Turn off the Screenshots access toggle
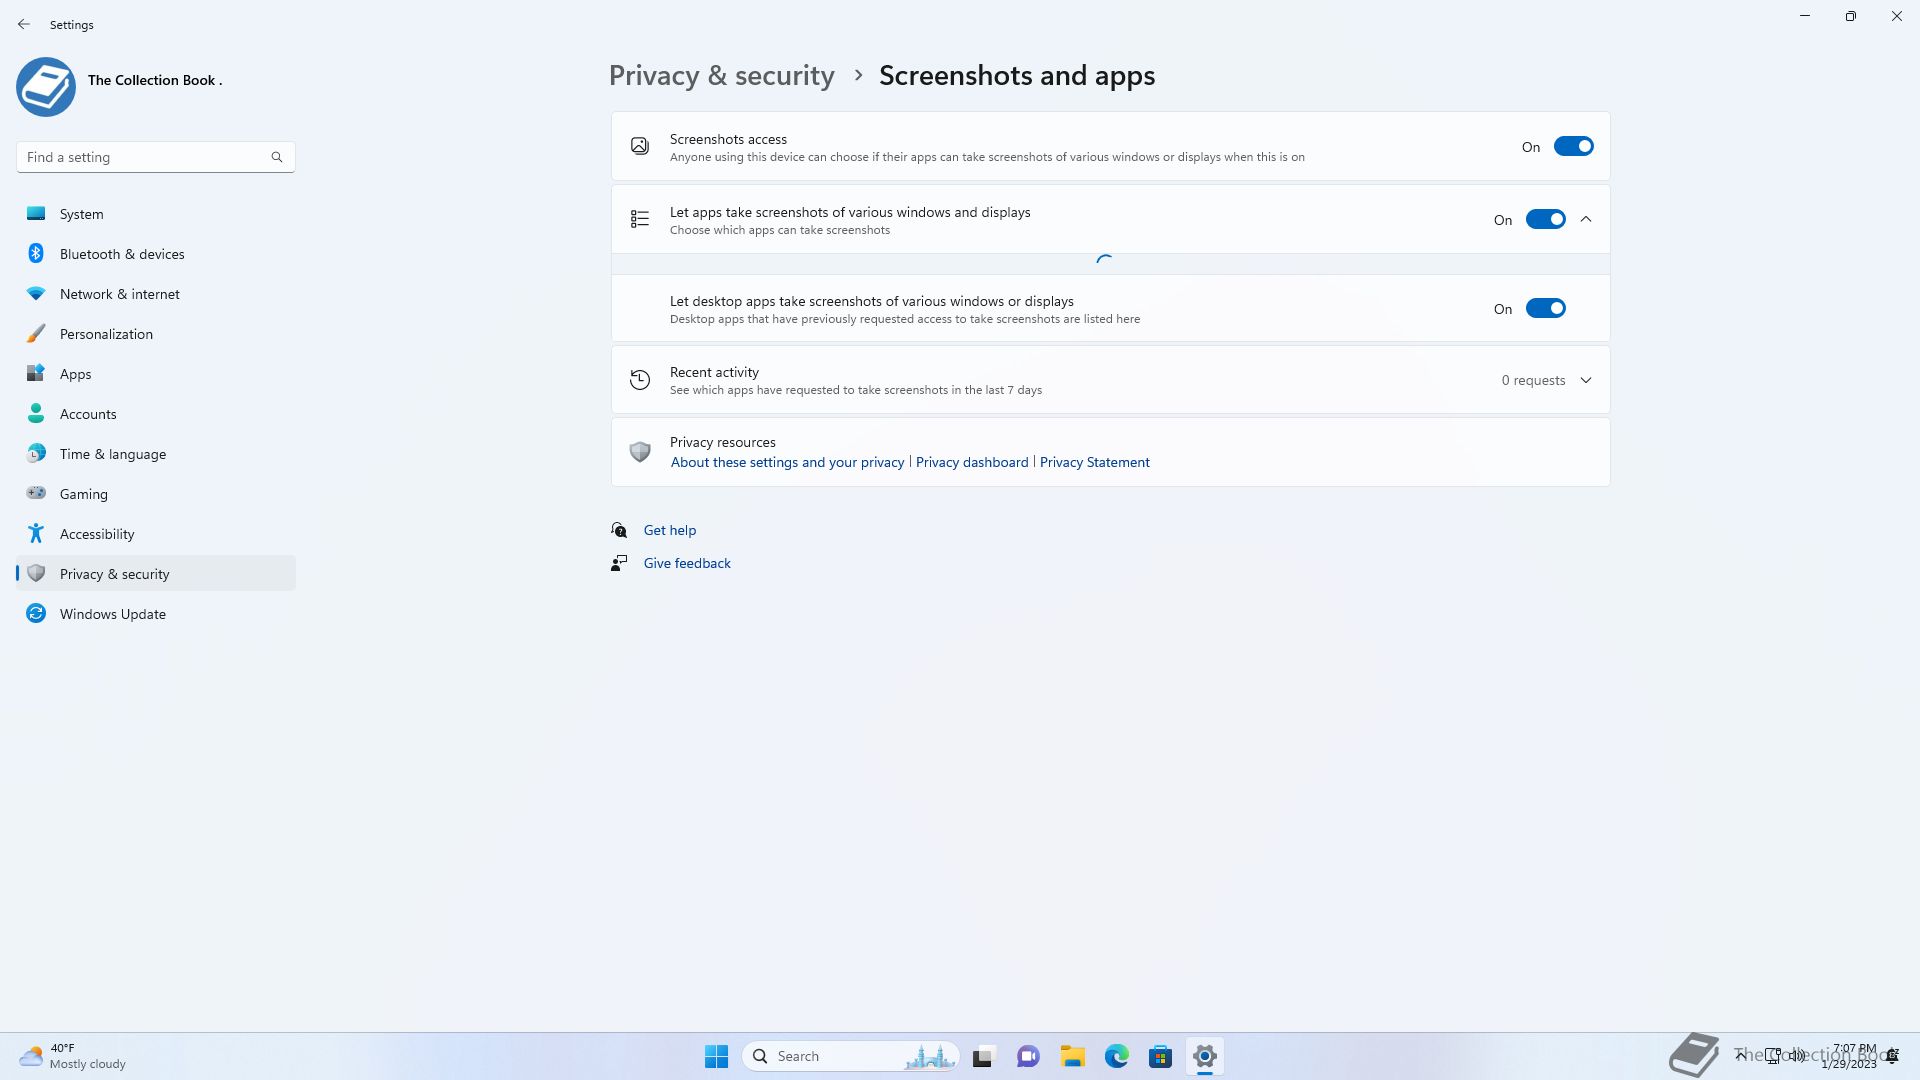1920x1080 pixels. coord(1573,147)
